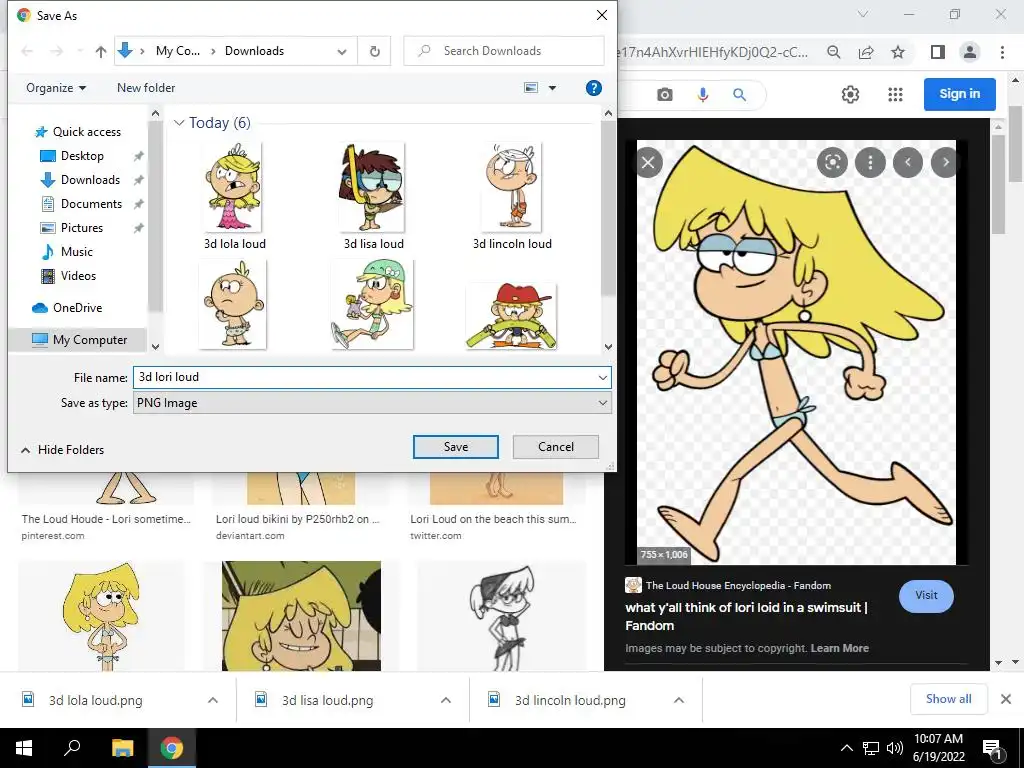Open Music in navigation pane

click(76, 252)
